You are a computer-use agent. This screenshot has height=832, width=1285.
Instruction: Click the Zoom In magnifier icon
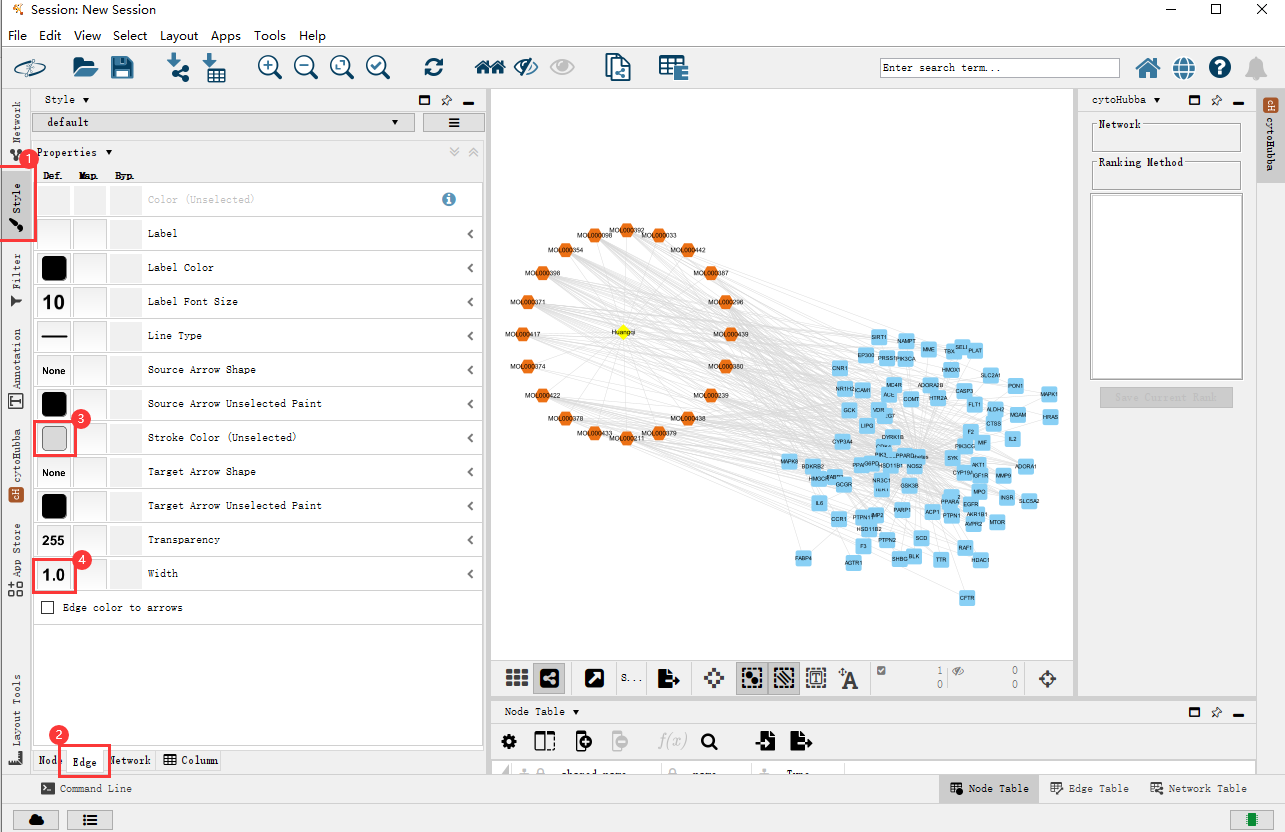[269, 67]
